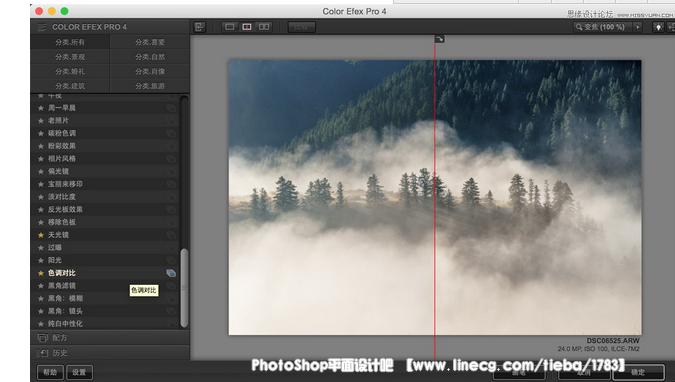Viewport: 675px width, 382px height.
Task: Select the 相片风格 filter name
Action: pyautogui.click(x=62, y=159)
